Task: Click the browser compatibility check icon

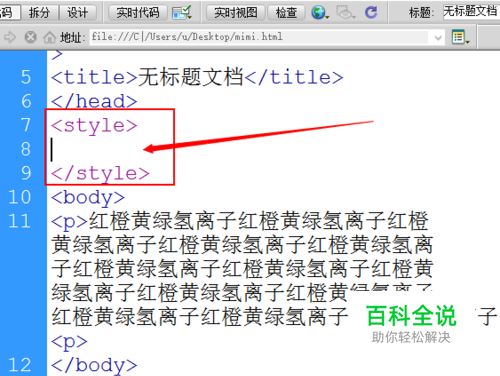Action: (182, 13)
